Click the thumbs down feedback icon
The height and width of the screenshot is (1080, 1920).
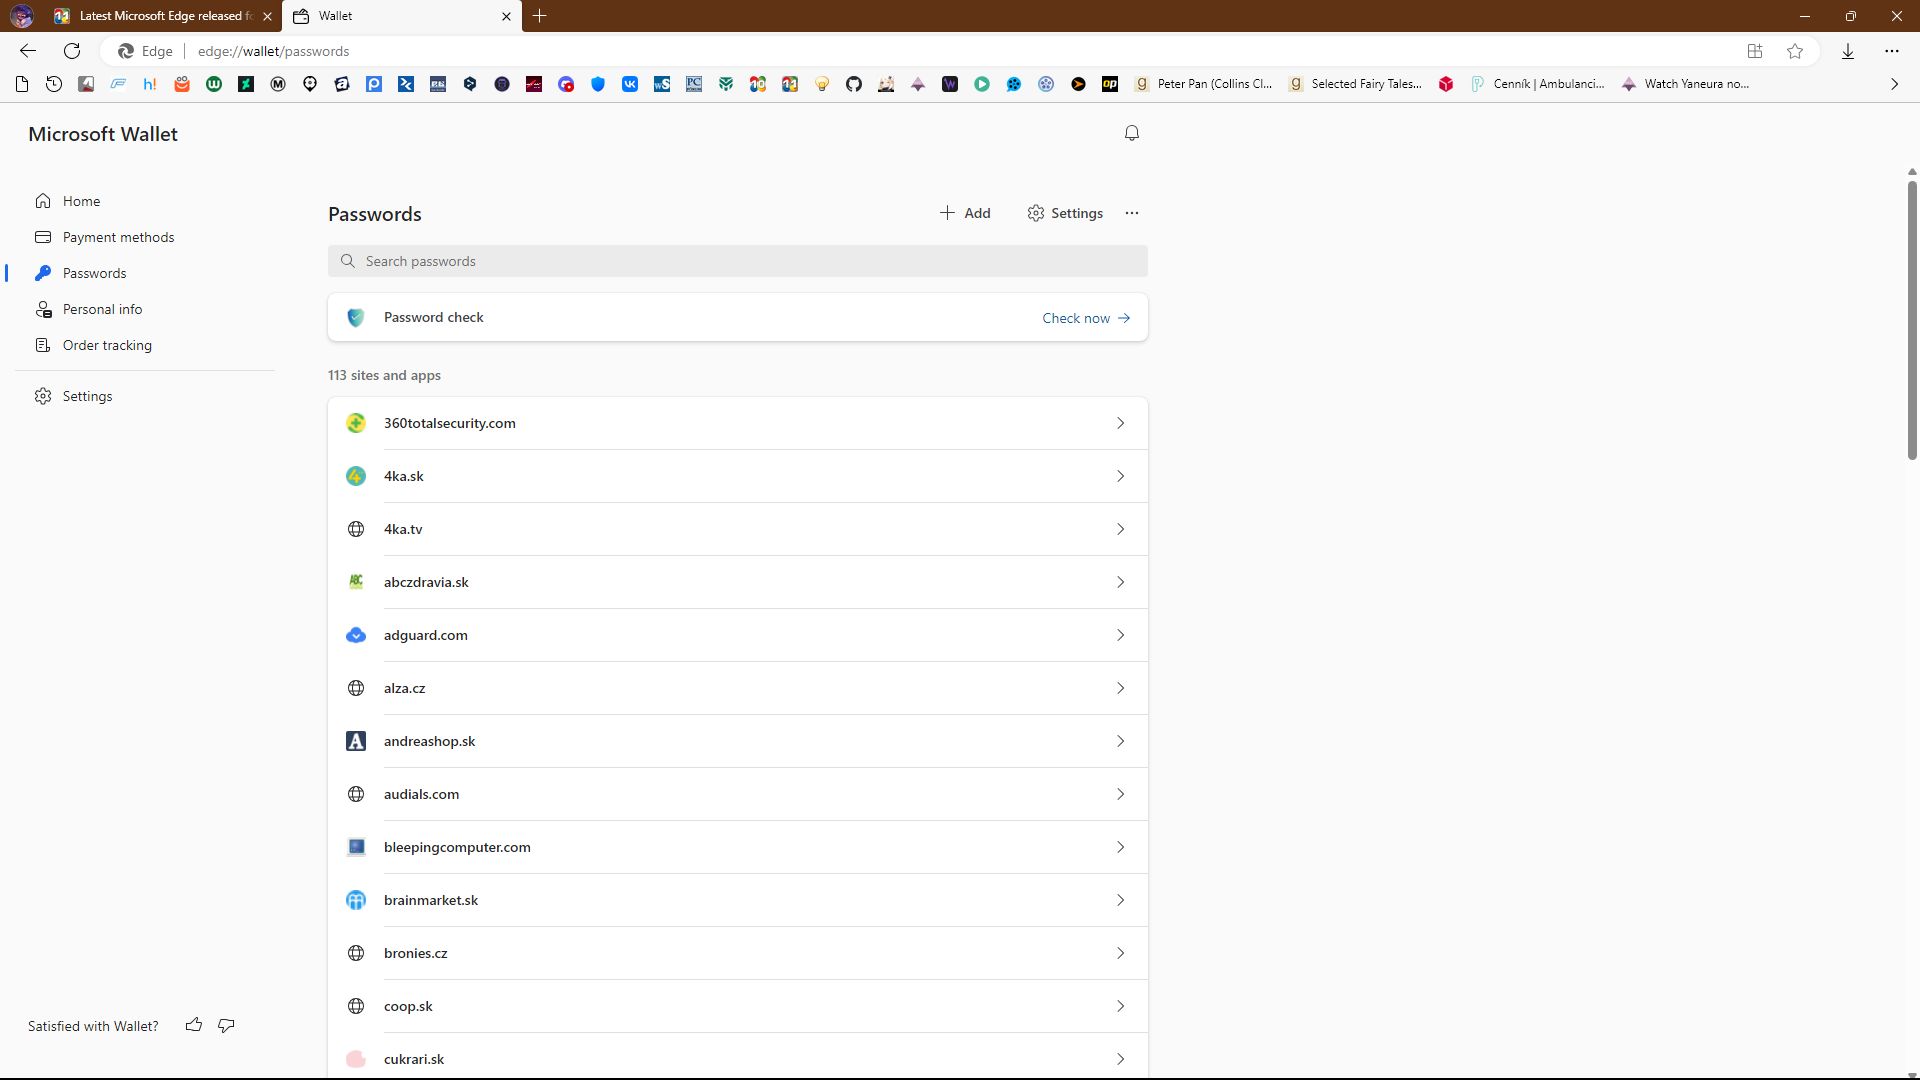tap(226, 1025)
